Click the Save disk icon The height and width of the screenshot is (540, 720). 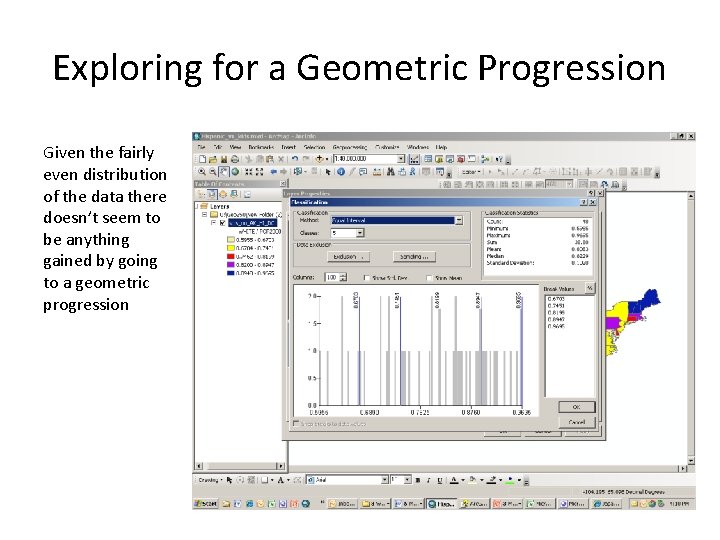pos(224,159)
